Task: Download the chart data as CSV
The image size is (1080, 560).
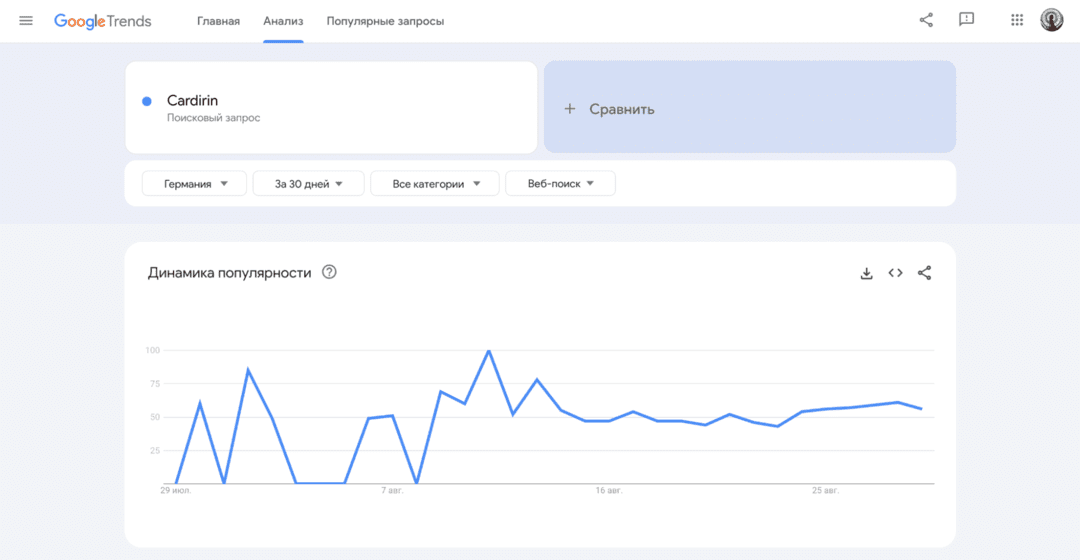Action: tap(866, 273)
